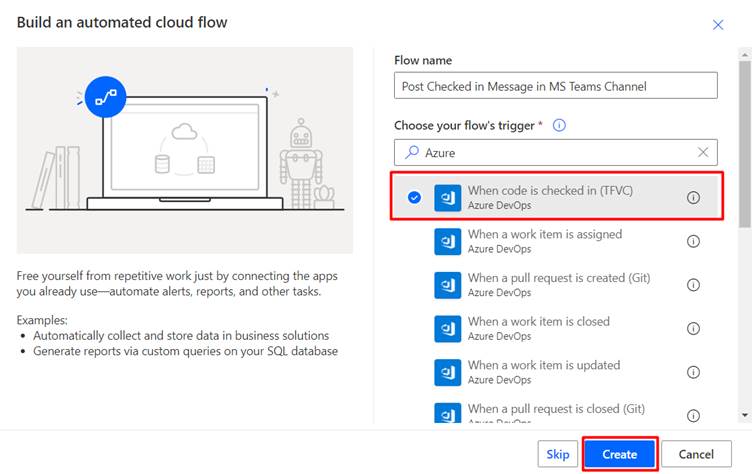
Task: Show info for When code is checked in
Action: coord(693,197)
